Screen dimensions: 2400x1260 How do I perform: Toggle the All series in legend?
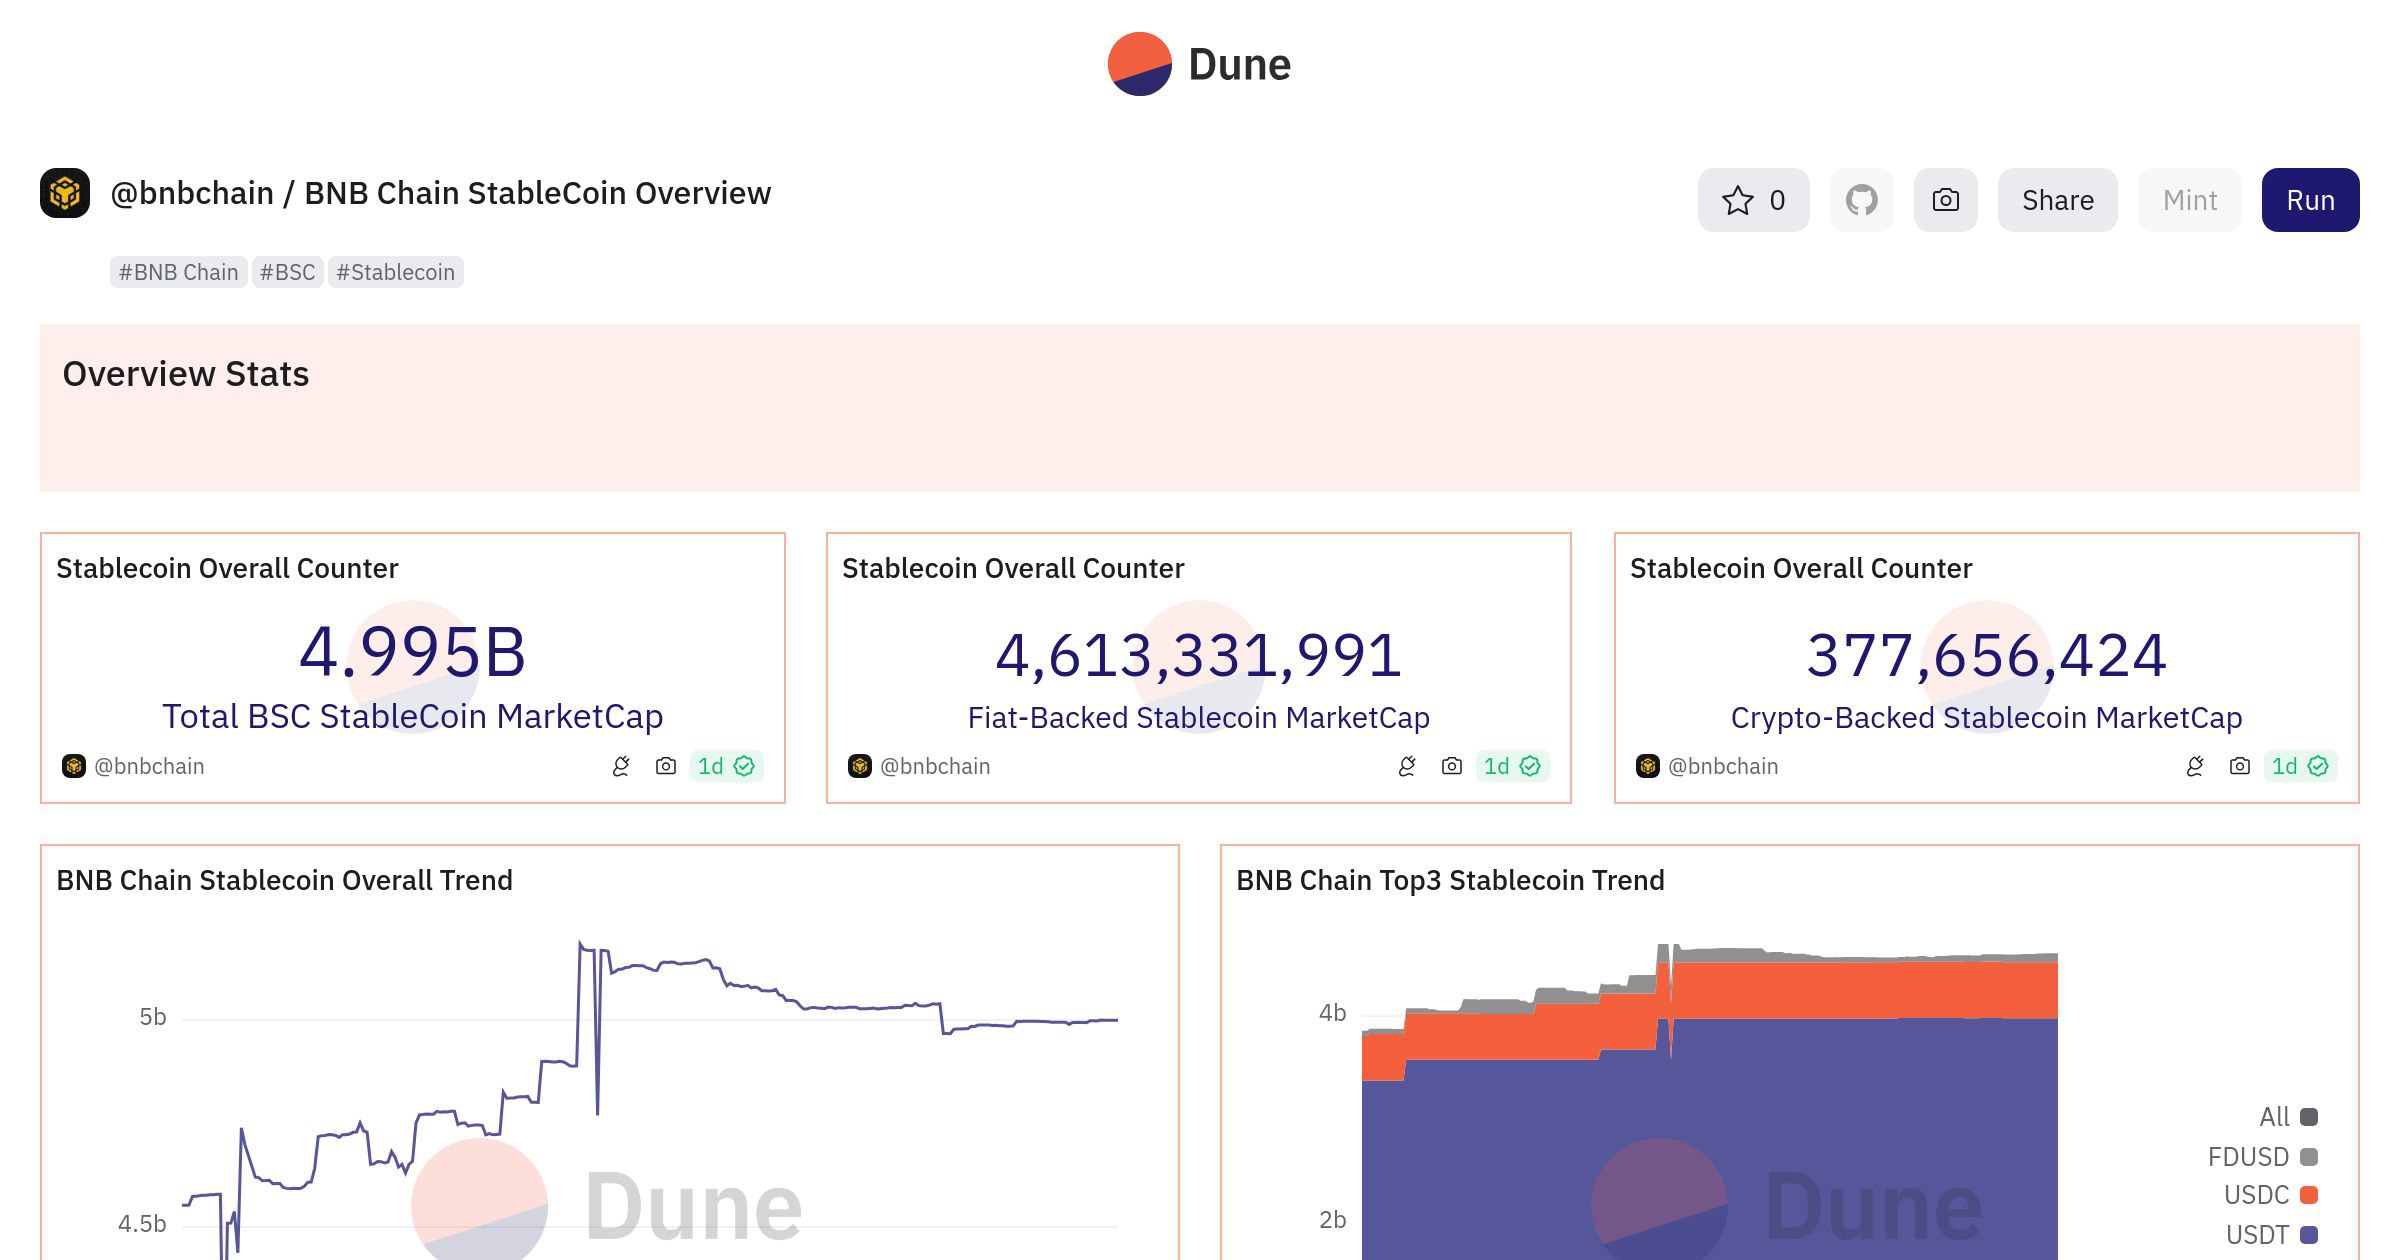tap(2288, 1117)
